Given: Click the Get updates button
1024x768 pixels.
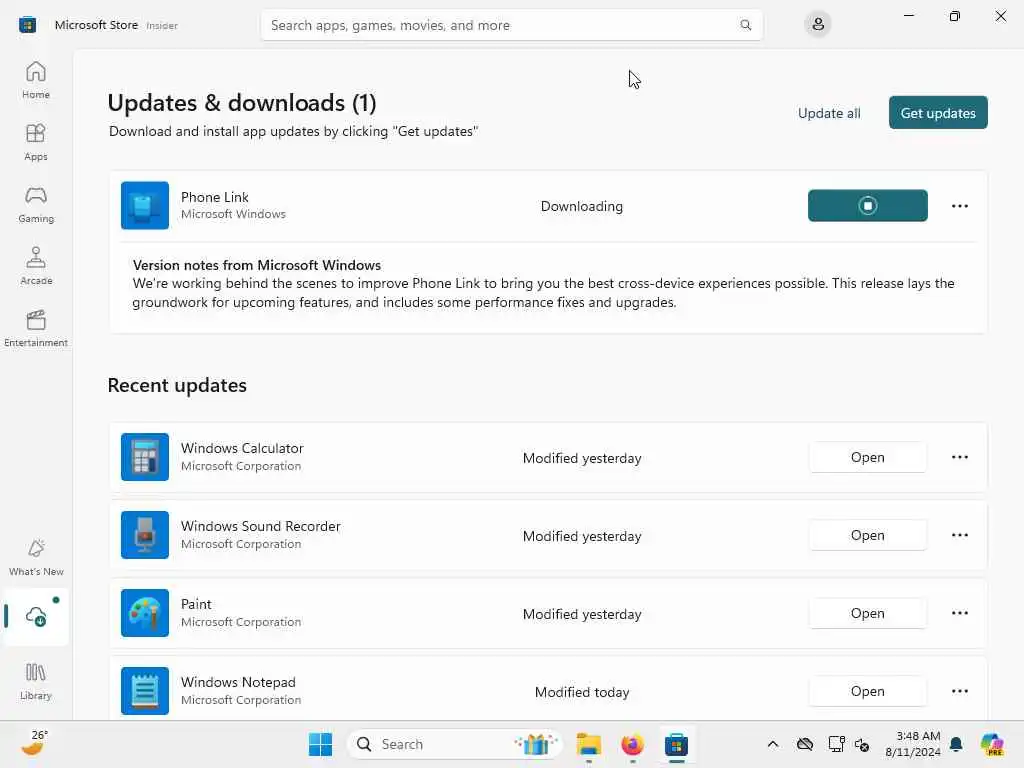Looking at the screenshot, I should 938,113.
